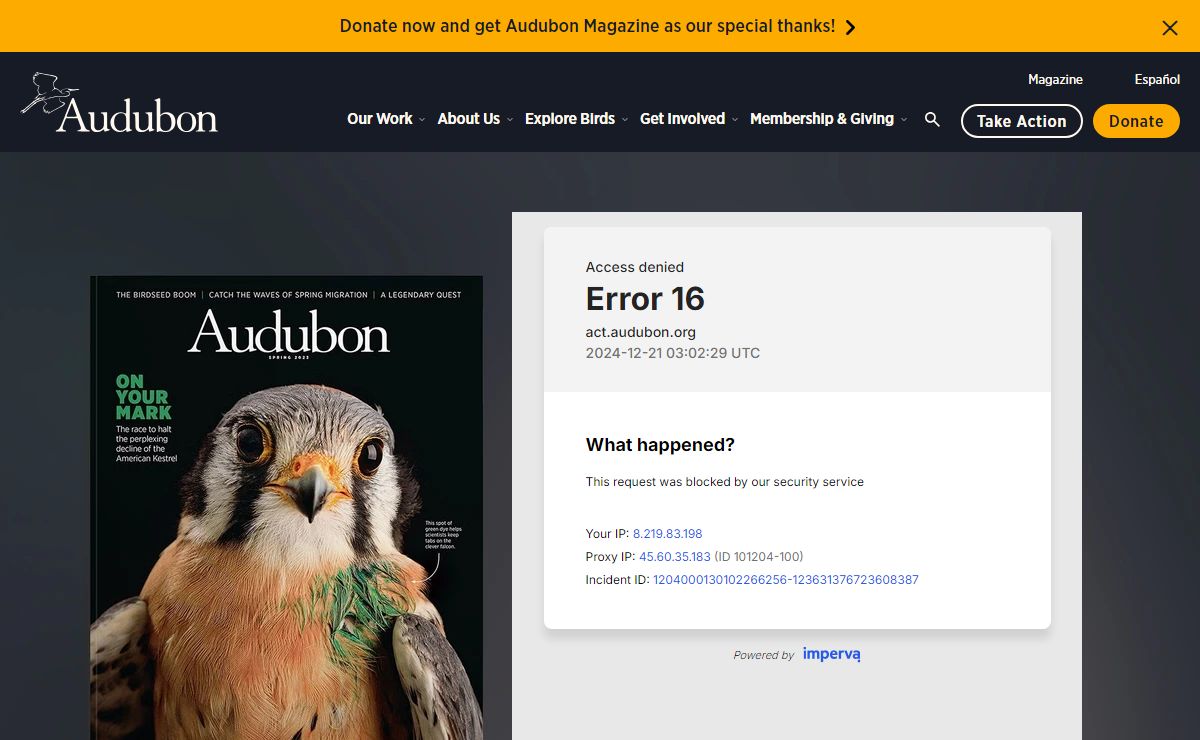Image resolution: width=1200 pixels, height=740 pixels.
Task: Click the timestamp 2024-12-21 03:02:29 UTC
Action: 673,353
